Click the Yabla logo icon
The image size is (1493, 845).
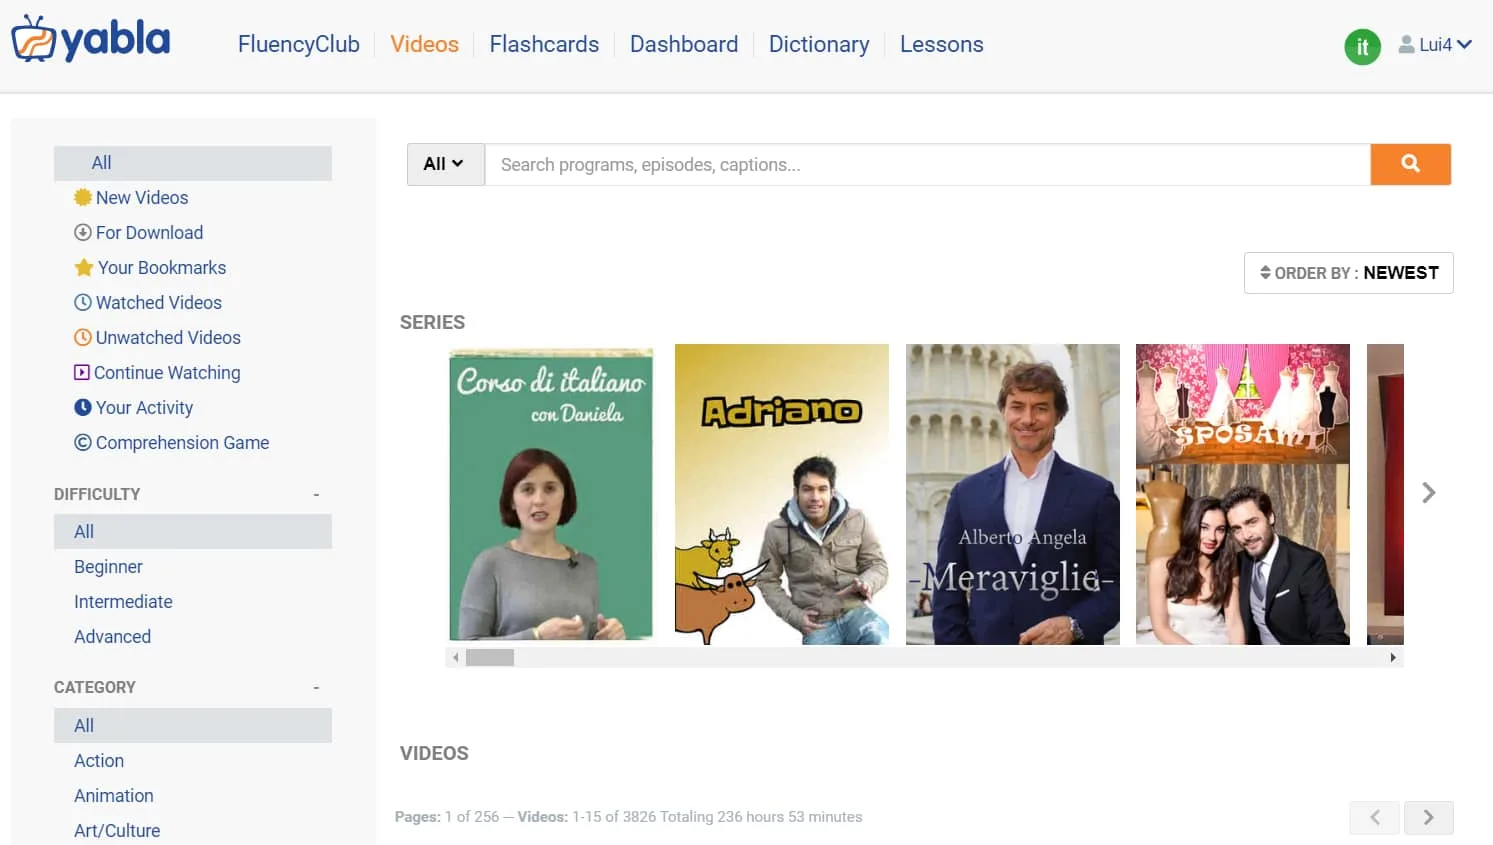[x=33, y=40]
